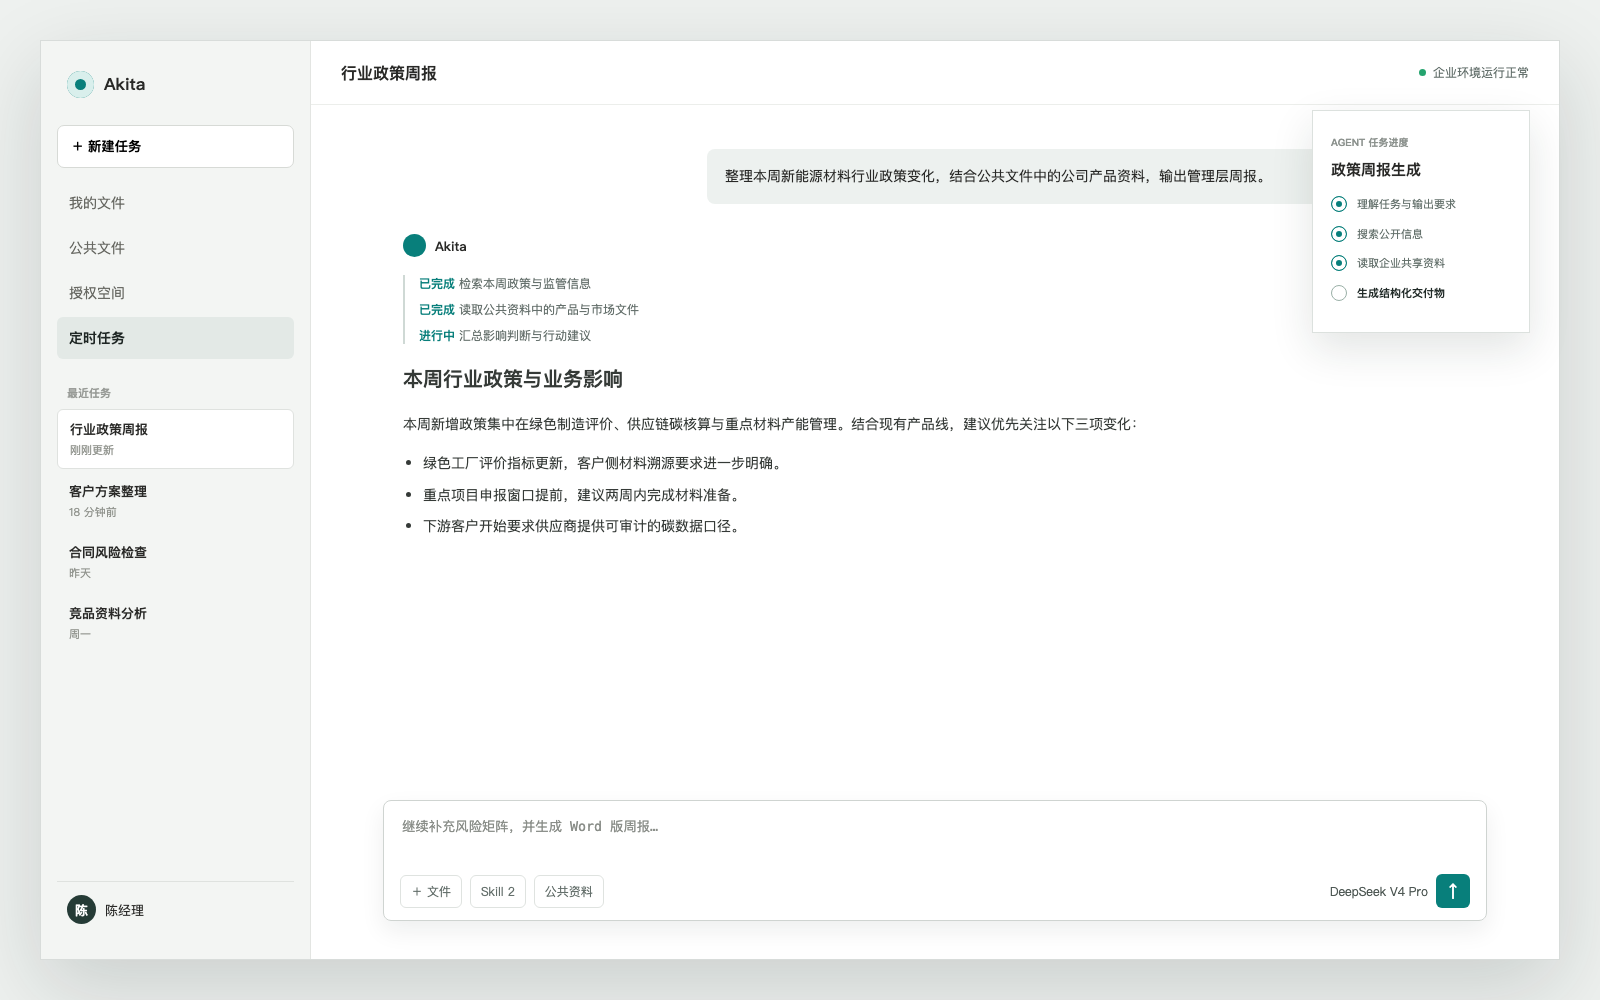Screen dimensions: 1600x1000
Task: Select the 生成结构化交付物 step indicator
Action: click(x=1339, y=293)
